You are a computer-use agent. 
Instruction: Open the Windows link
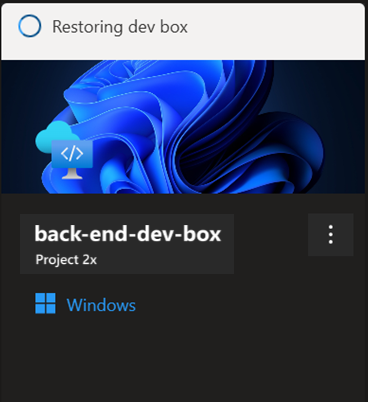(x=101, y=305)
